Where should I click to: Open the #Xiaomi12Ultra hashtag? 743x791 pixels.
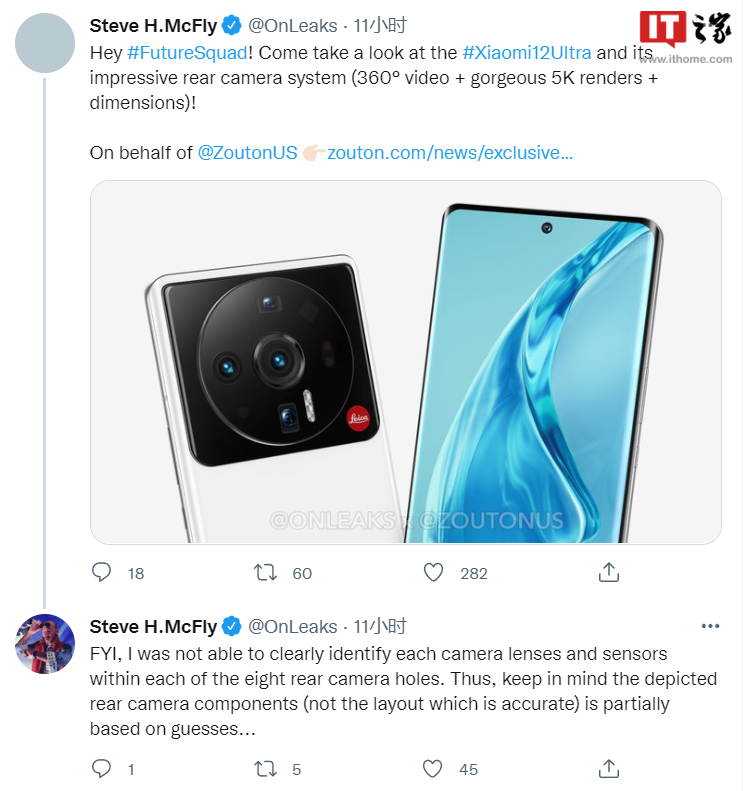click(x=527, y=52)
